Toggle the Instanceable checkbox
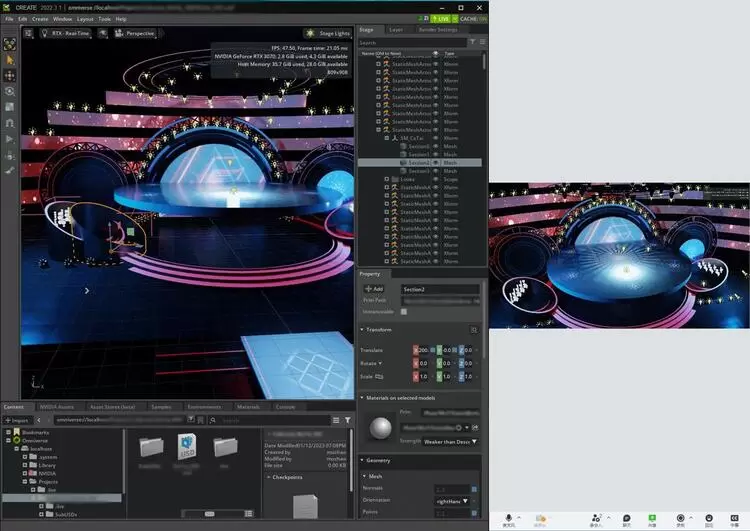The width and height of the screenshot is (750, 531). (403, 311)
